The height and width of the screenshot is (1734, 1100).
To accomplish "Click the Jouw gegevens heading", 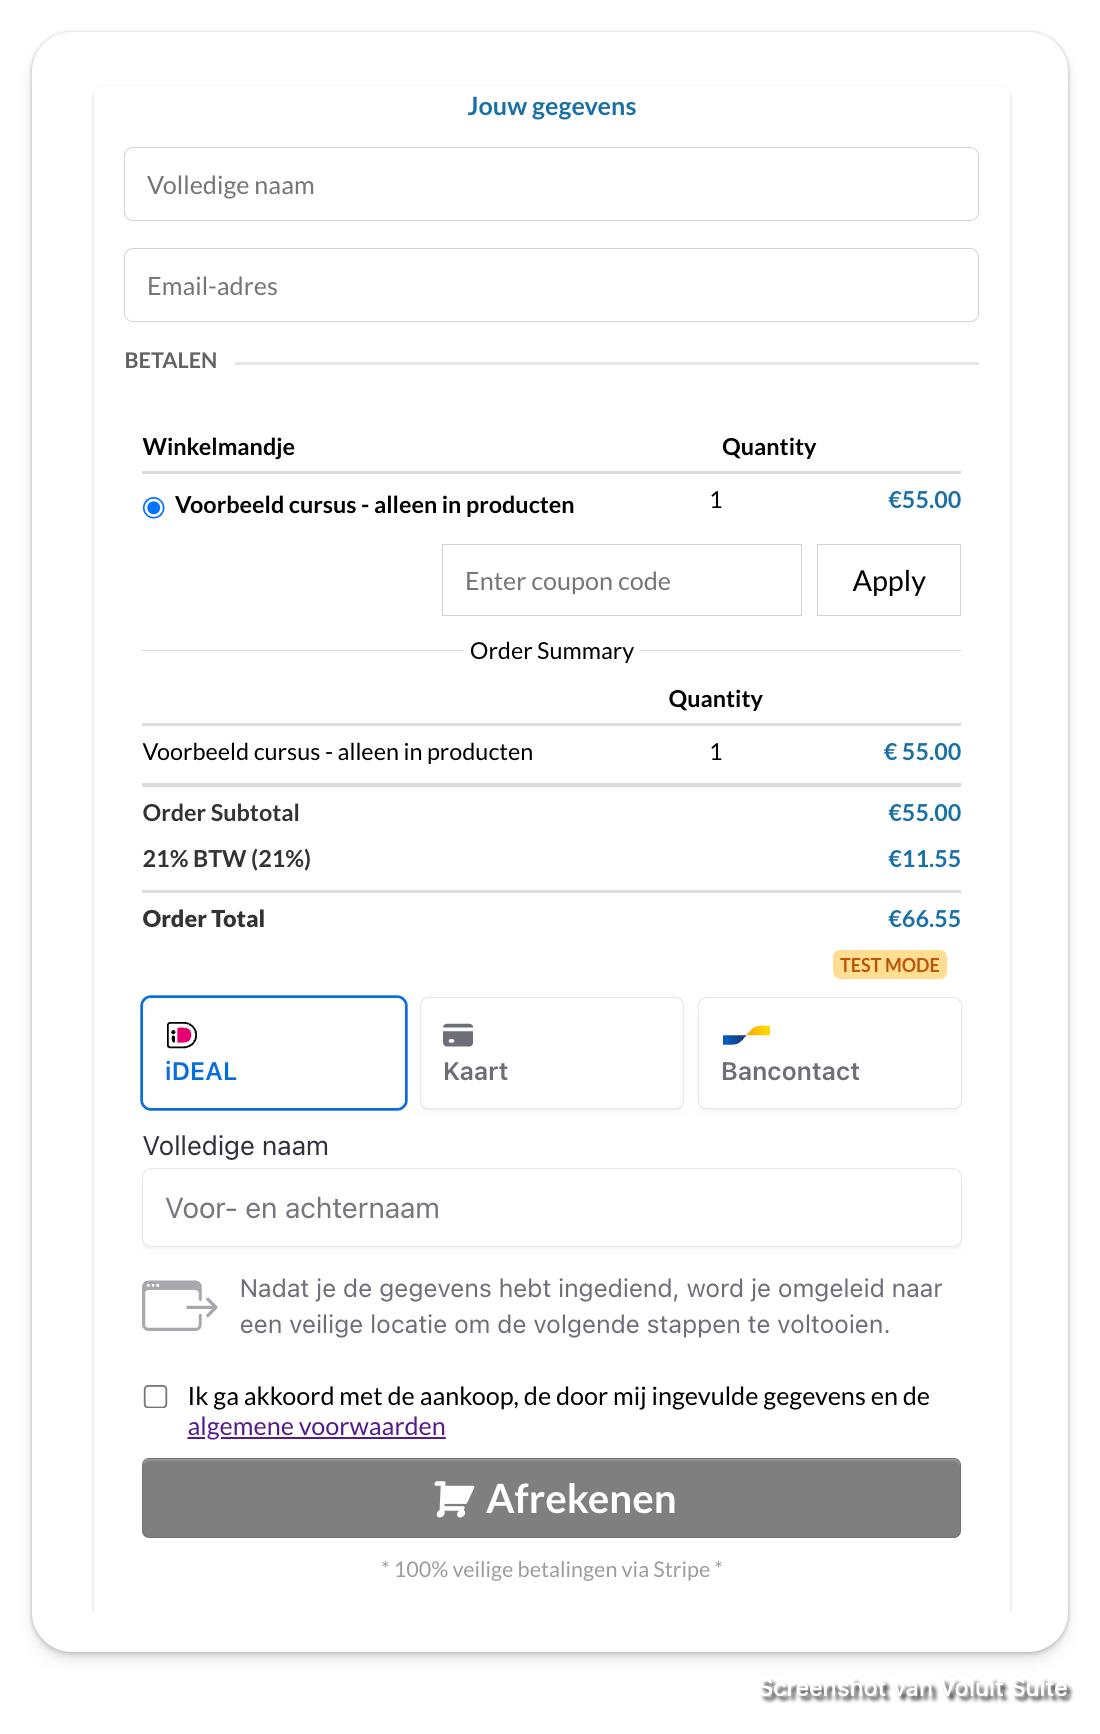I will click(x=552, y=107).
